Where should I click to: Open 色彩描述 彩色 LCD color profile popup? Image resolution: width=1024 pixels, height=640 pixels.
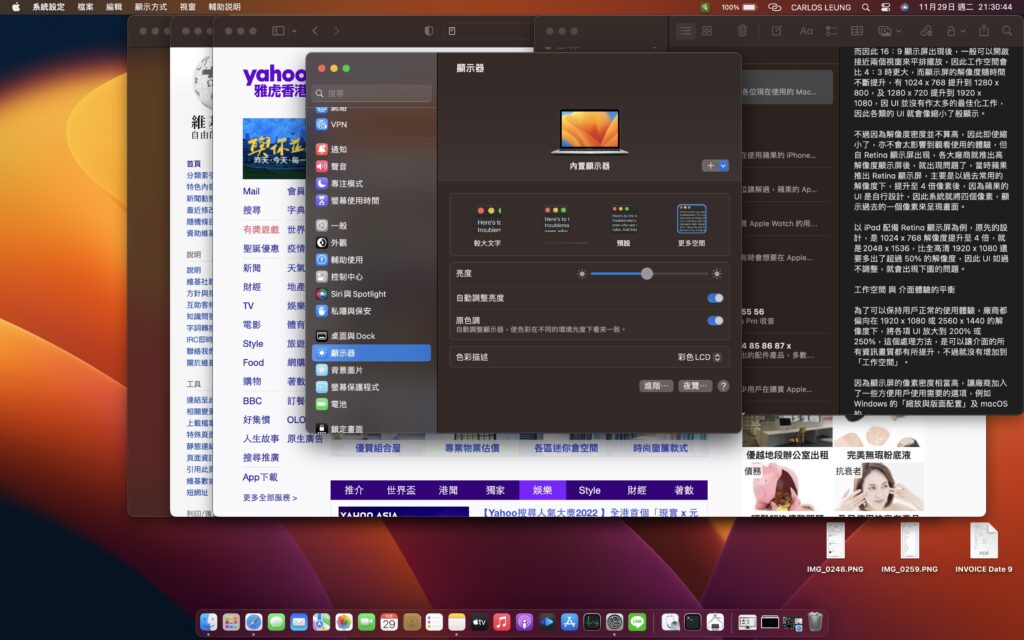click(699, 357)
